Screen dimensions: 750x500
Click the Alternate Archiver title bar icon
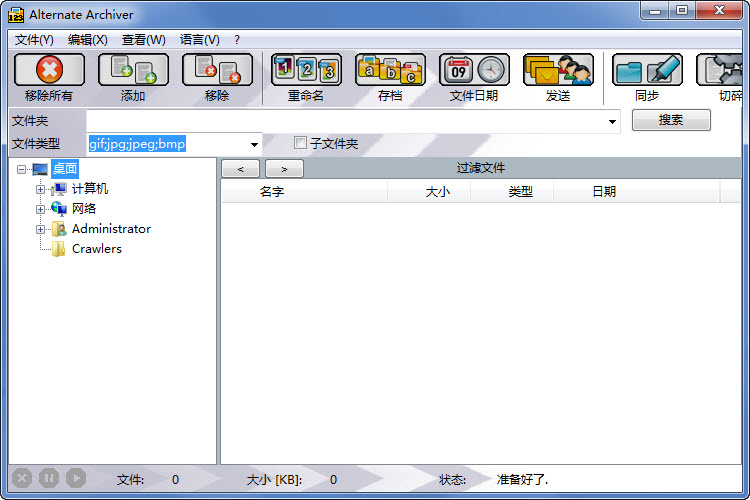click(15, 15)
